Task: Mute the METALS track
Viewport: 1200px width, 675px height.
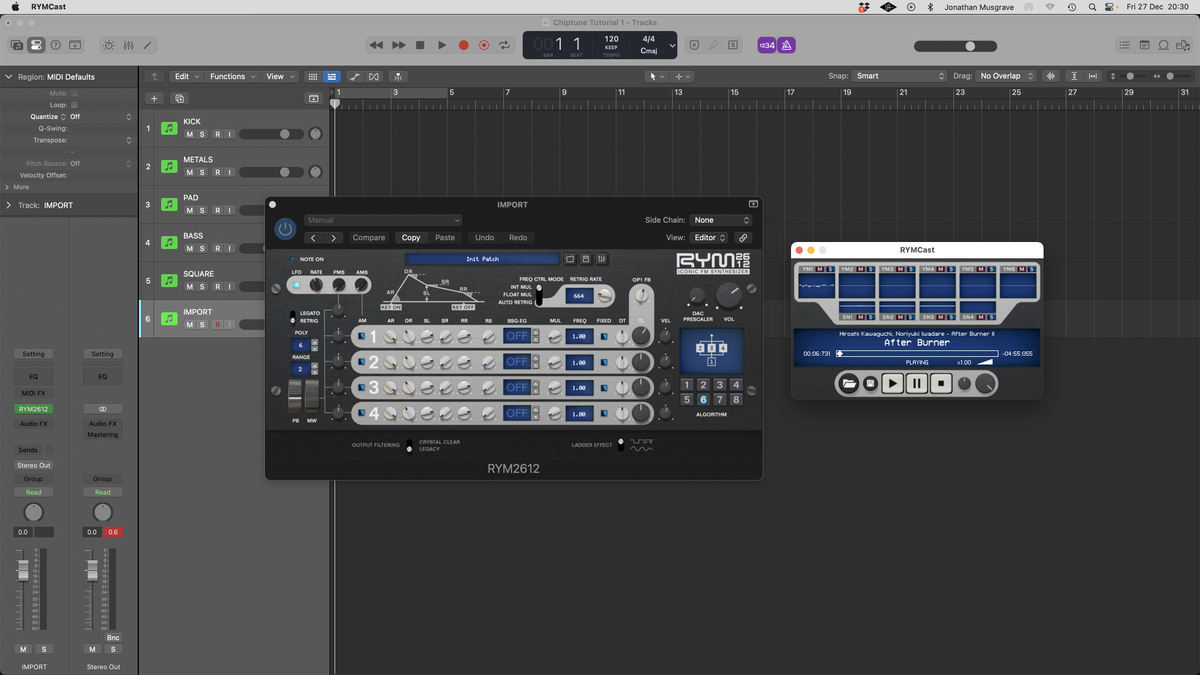Action: tap(189, 171)
